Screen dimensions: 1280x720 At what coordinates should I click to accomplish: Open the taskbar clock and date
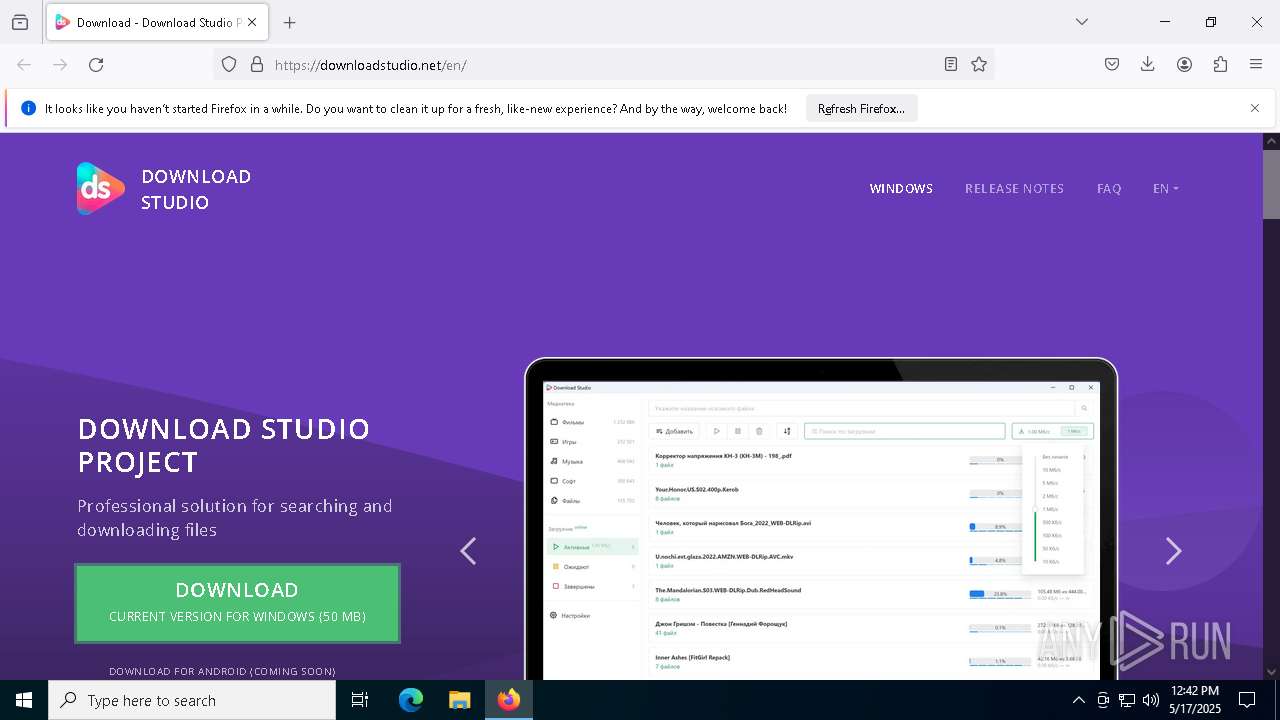tap(1195, 700)
